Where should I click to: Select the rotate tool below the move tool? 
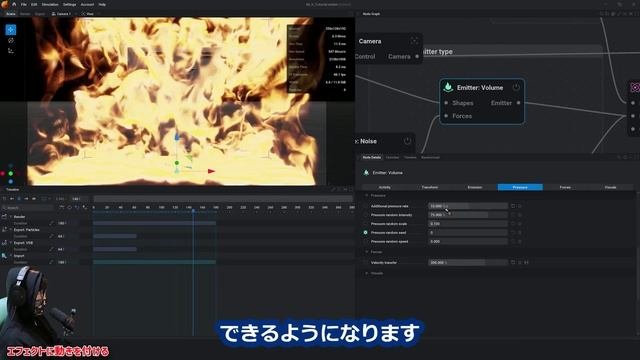11,40
